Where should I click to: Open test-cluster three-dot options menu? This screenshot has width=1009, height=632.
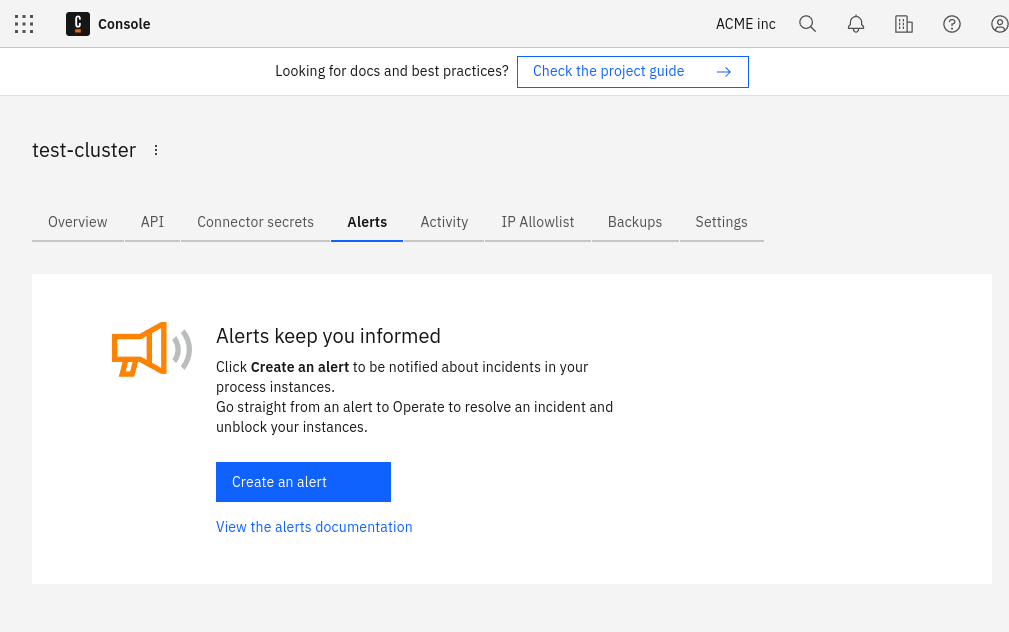coord(156,150)
